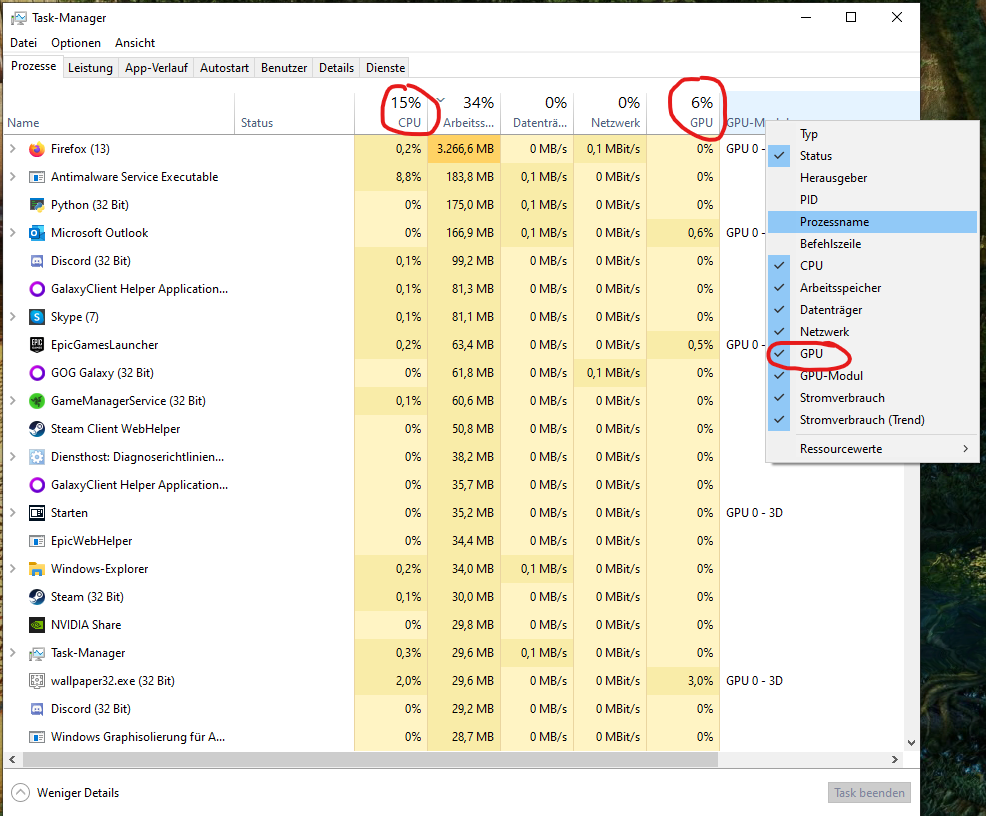This screenshot has height=816, width=986.
Task: Click the horizontal scrollbar of process list
Action: pyautogui.click(x=360, y=759)
